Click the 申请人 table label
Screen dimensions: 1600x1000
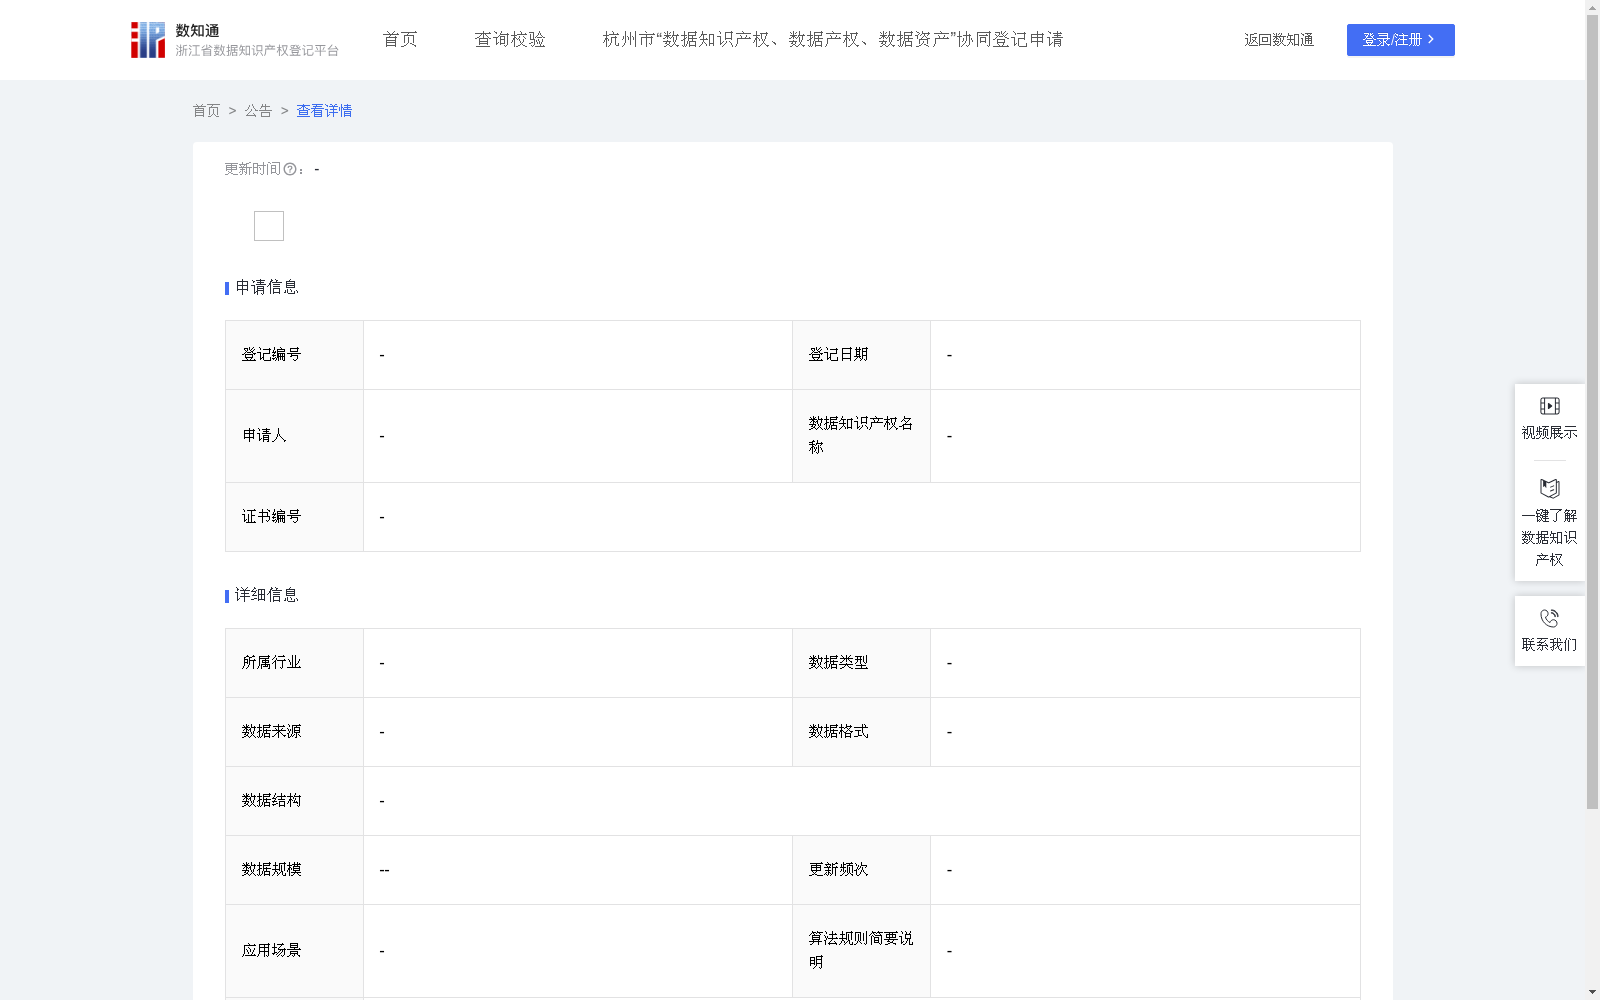tap(264, 436)
